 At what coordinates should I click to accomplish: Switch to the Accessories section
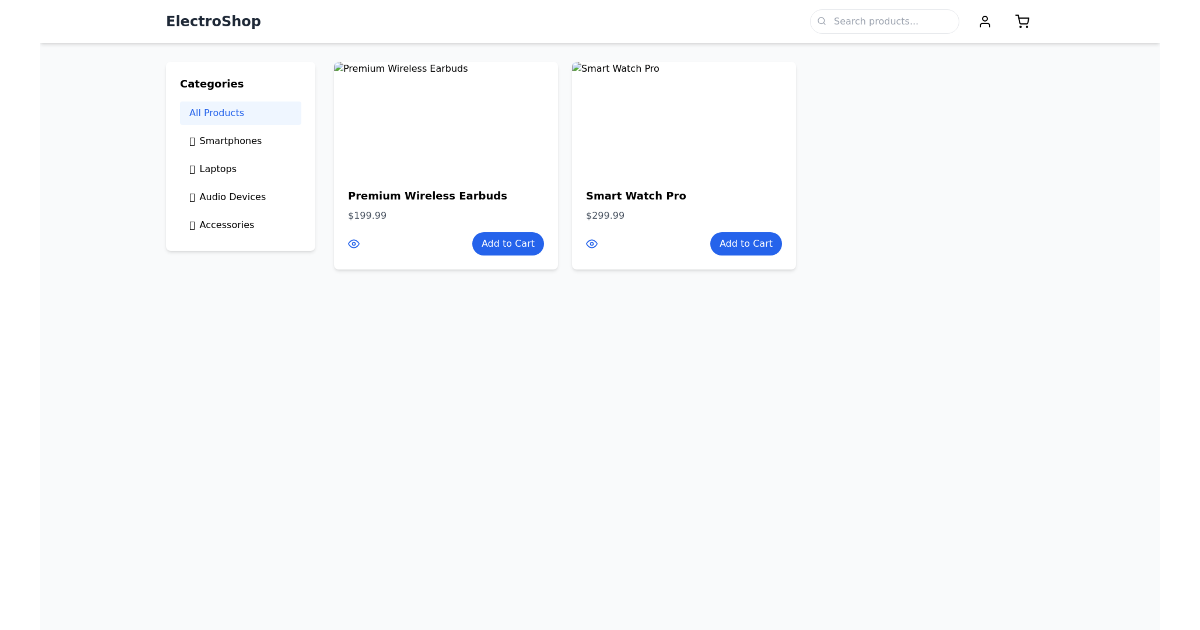[226, 225]
